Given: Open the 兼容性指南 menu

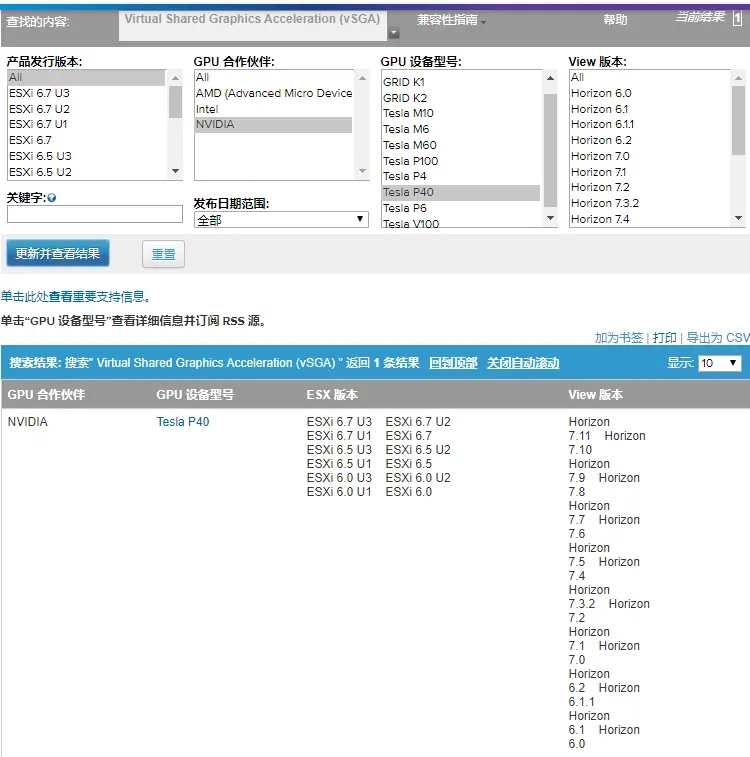Looking at the screenshot, I should click(x=451, y=20).
